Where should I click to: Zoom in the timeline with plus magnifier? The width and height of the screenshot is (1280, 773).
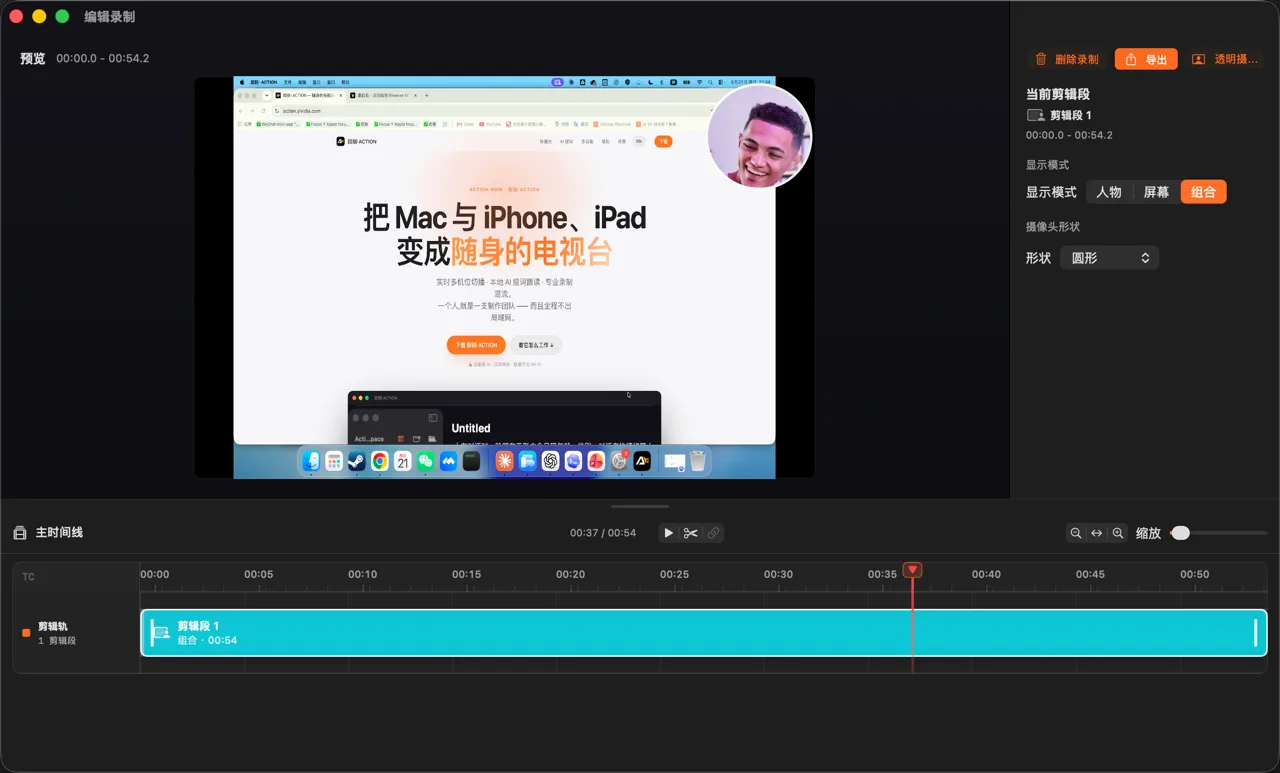[x=1118, y=533]
